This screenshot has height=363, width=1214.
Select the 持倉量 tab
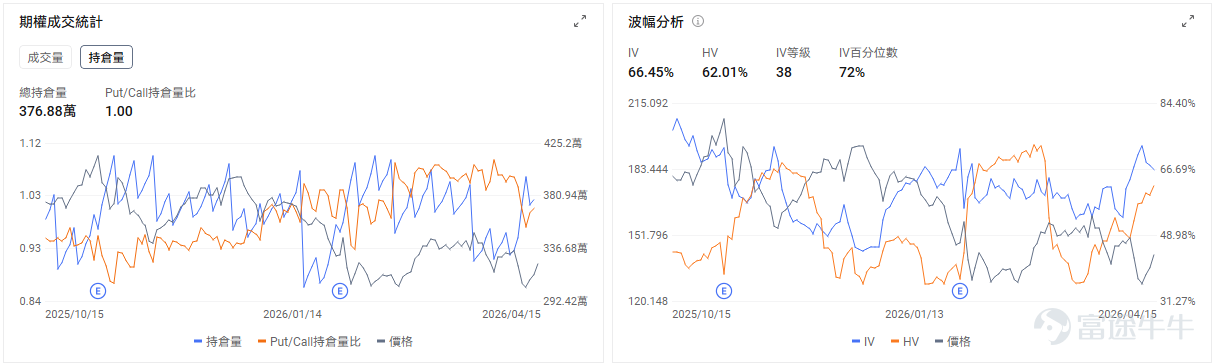tap(106, 58)
